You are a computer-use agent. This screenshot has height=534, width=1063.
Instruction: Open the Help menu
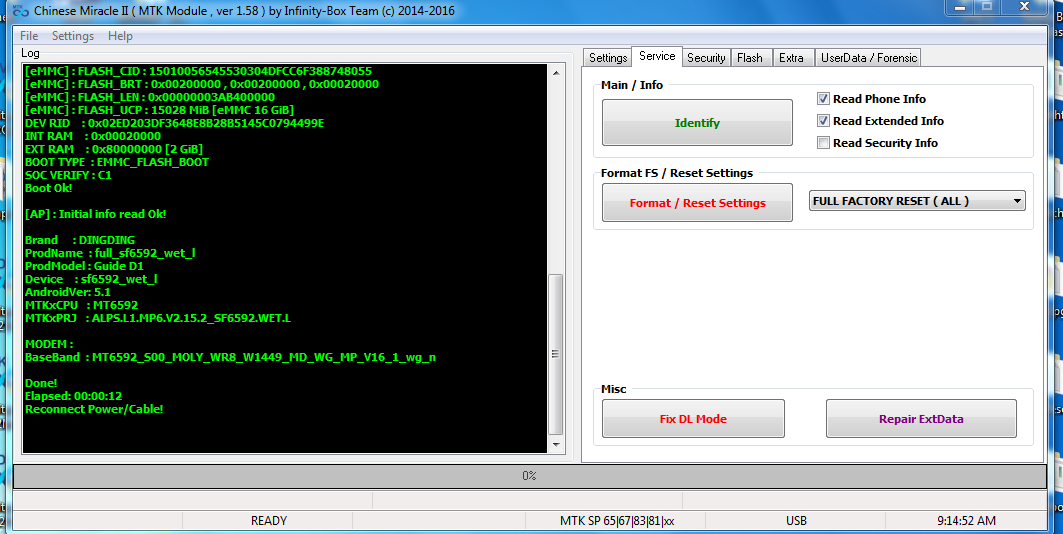click(x=120, y=36)
